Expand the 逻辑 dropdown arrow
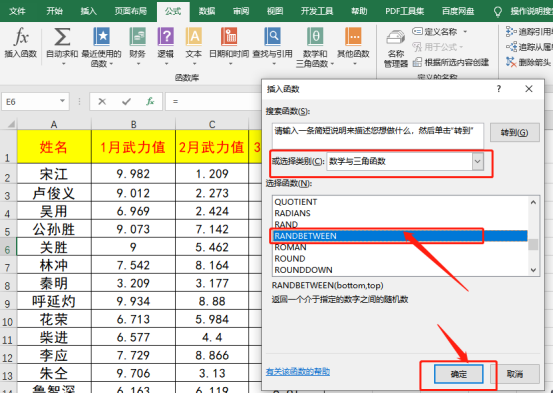Image resolution: width=554 pixels, height=394 pixels. [166, 64]
